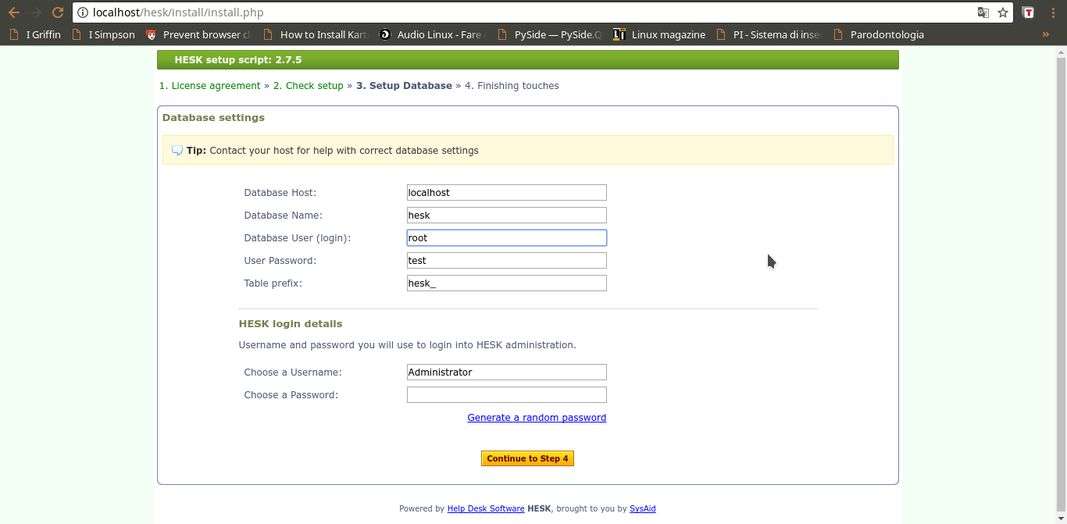Click the Table prefix field
Screen dimensions: 1067x524
click(506, 283)
